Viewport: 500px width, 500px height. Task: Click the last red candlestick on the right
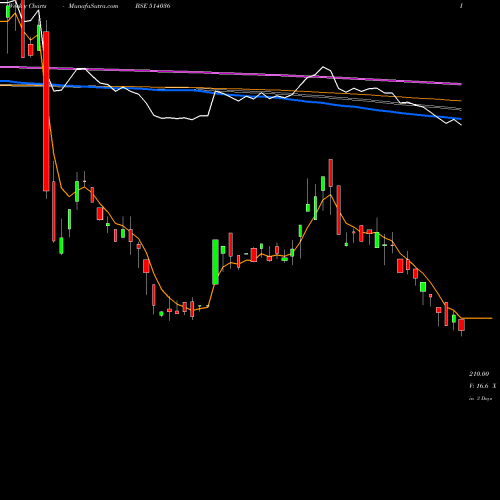click(461, 325)
